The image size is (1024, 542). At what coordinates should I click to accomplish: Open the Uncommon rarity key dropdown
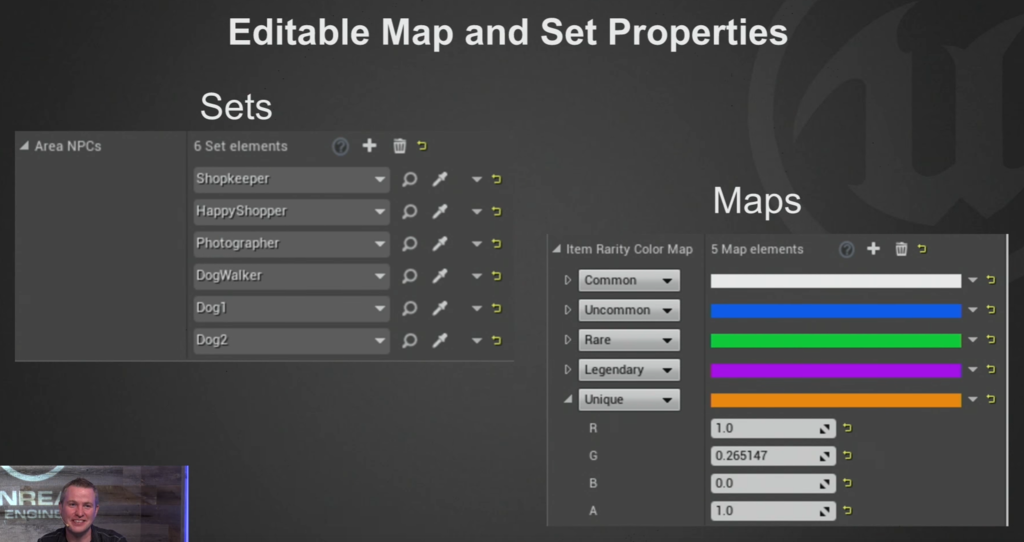tap(629, 310)
